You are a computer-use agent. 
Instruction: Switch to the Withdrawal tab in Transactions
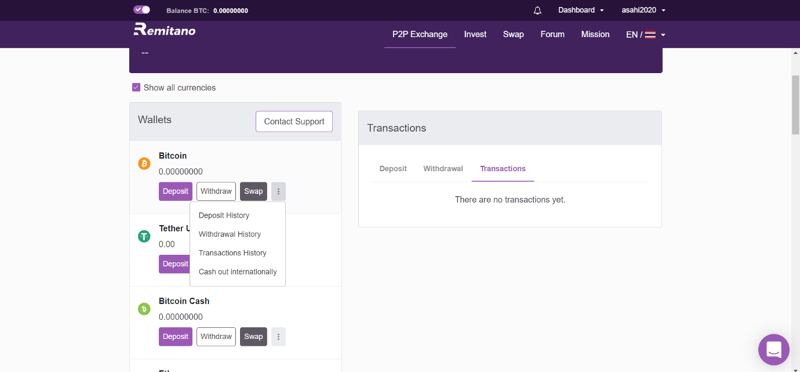point(443,168)
